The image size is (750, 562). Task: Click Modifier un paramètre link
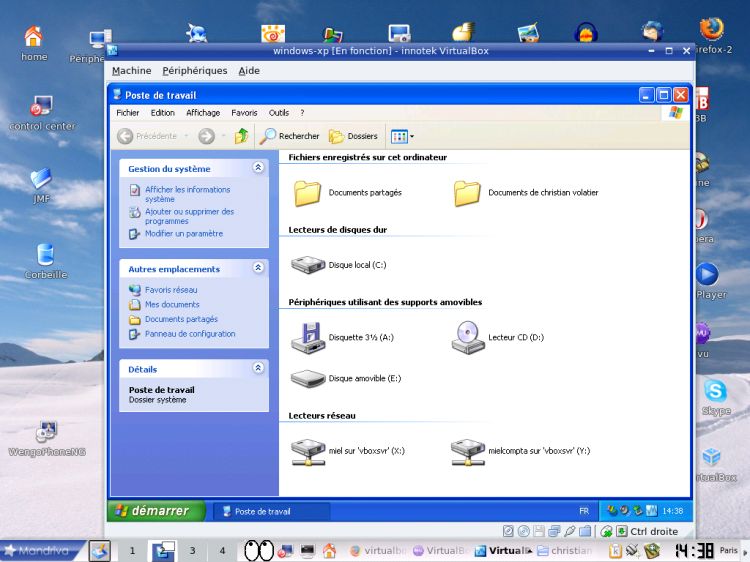point(184,234)
